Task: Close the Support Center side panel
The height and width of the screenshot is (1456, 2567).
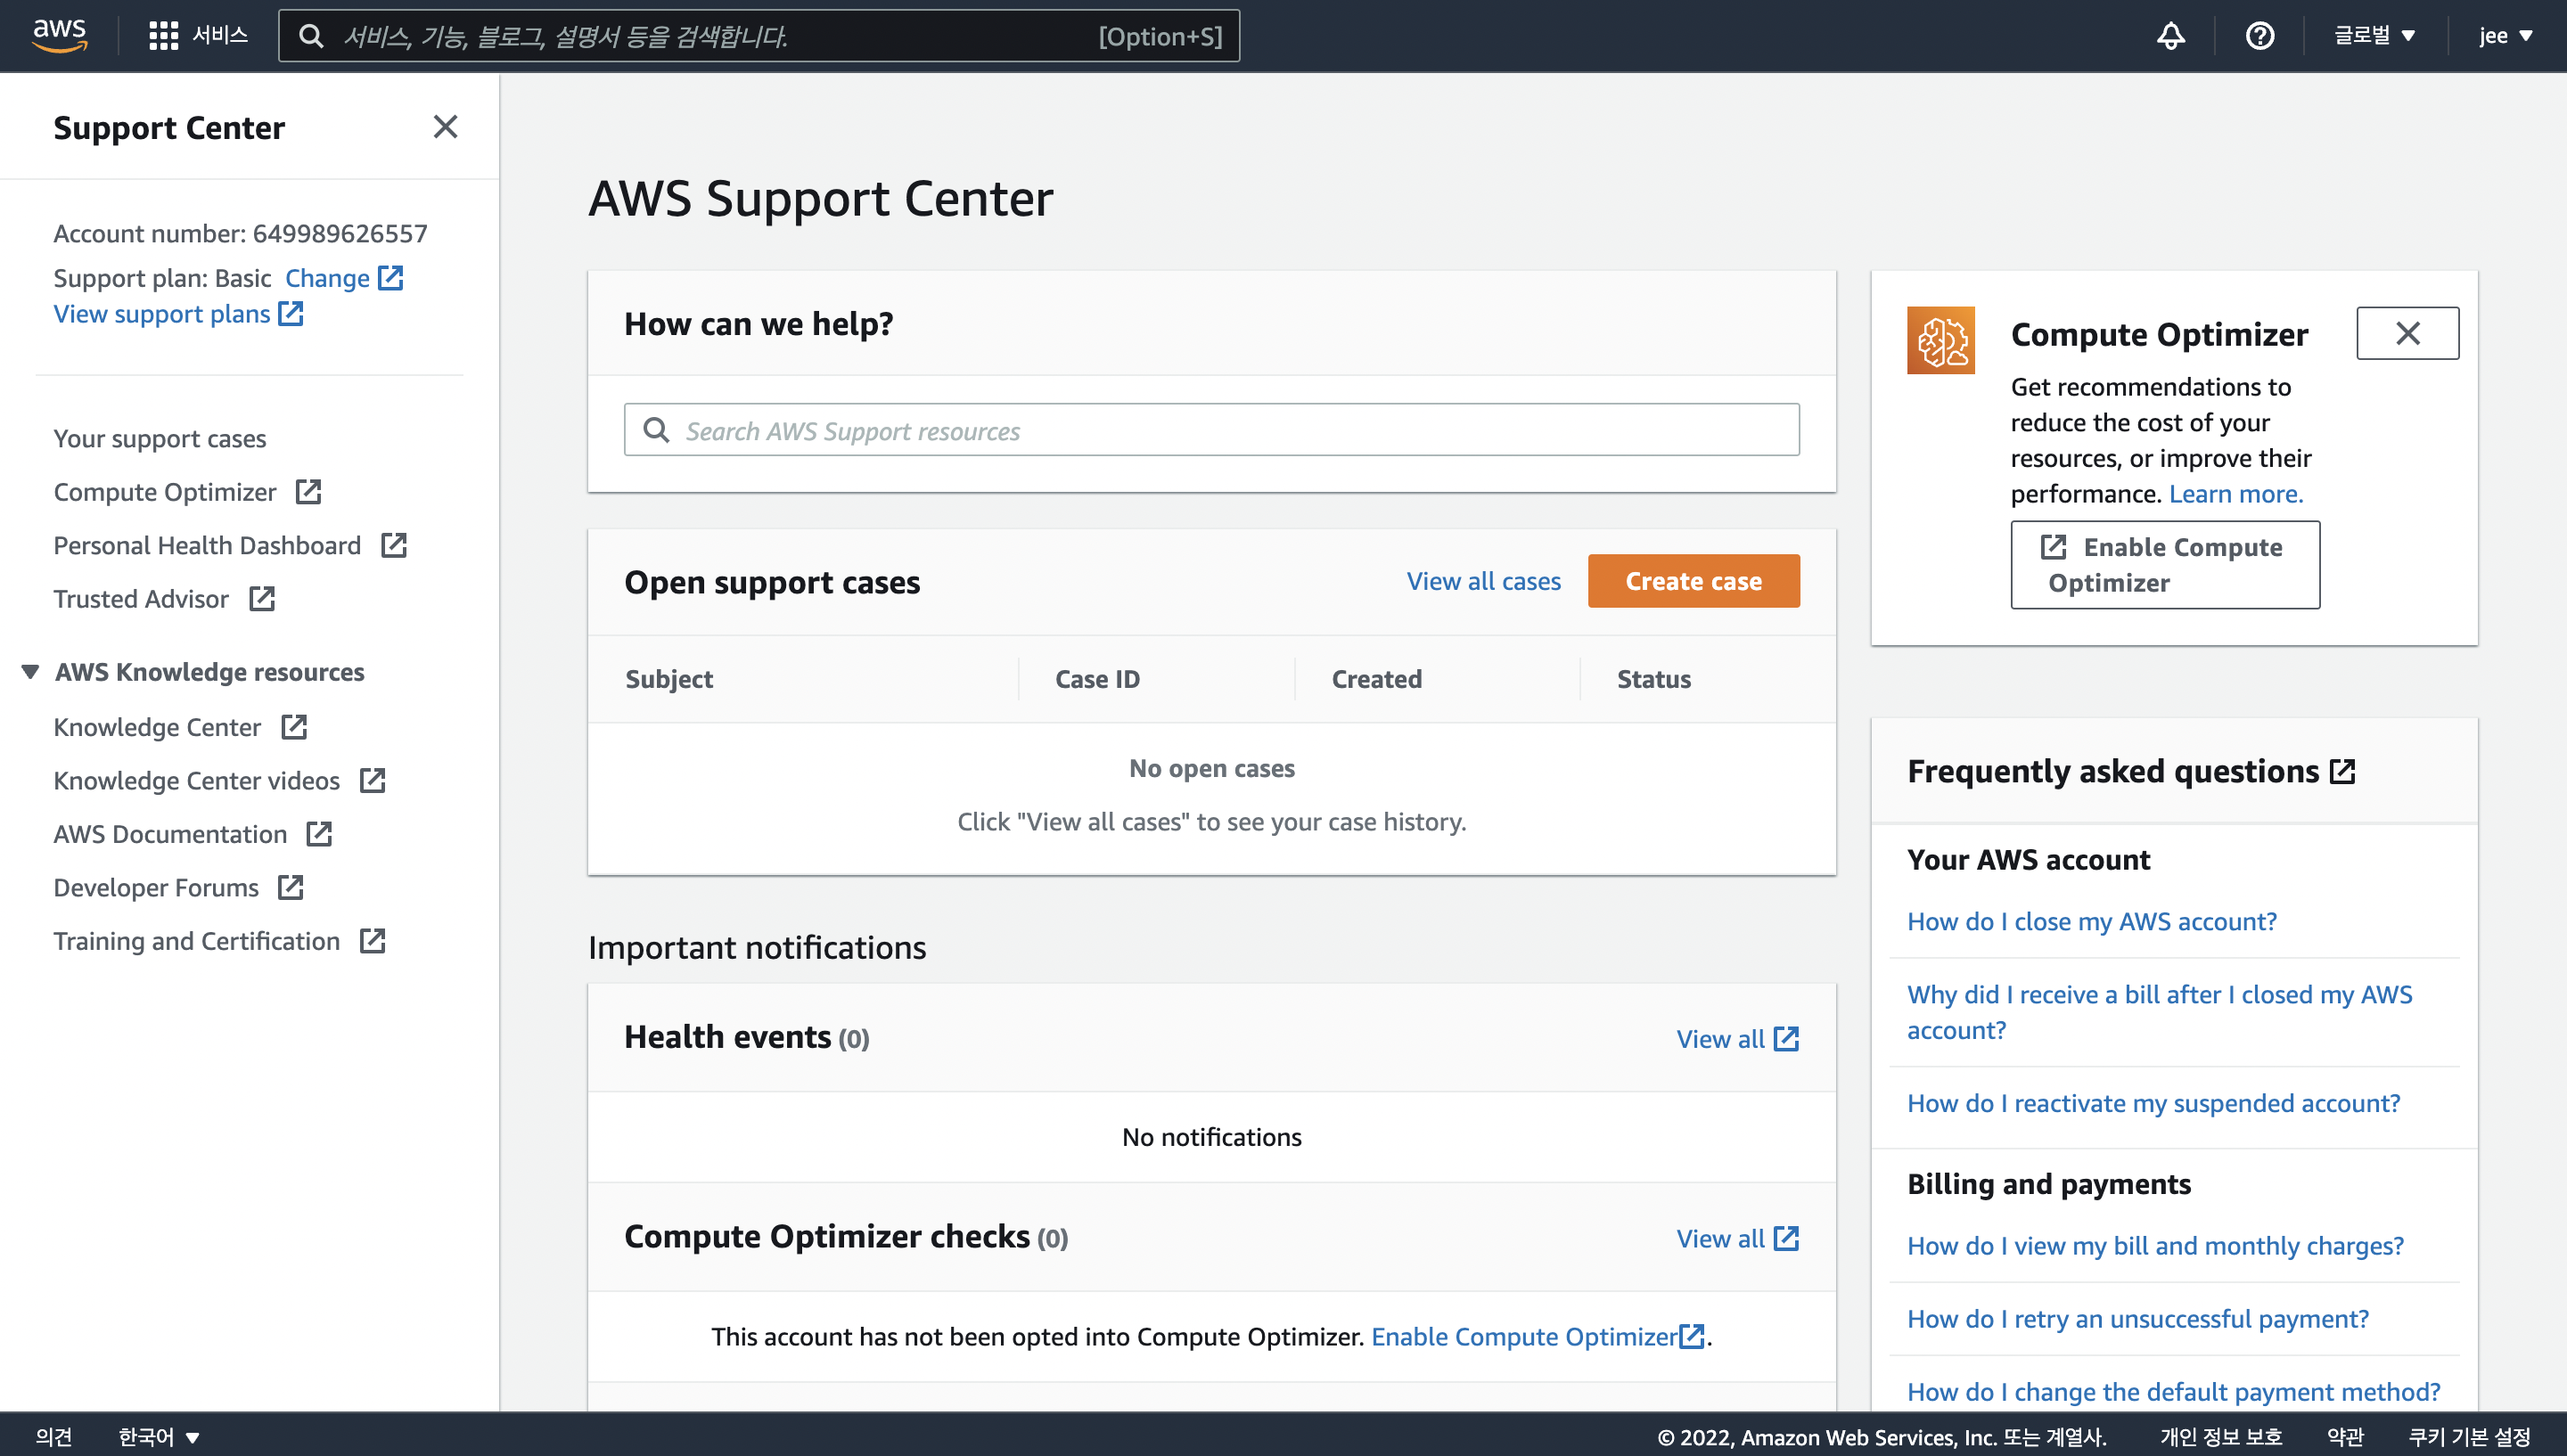Action: 445,127
